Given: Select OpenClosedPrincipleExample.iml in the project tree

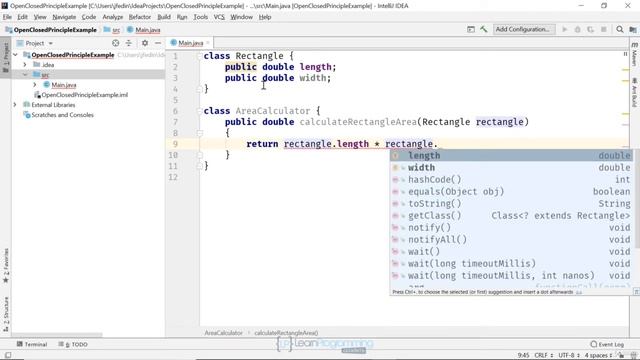Looking at the screenshot, I should click(81, 95).
